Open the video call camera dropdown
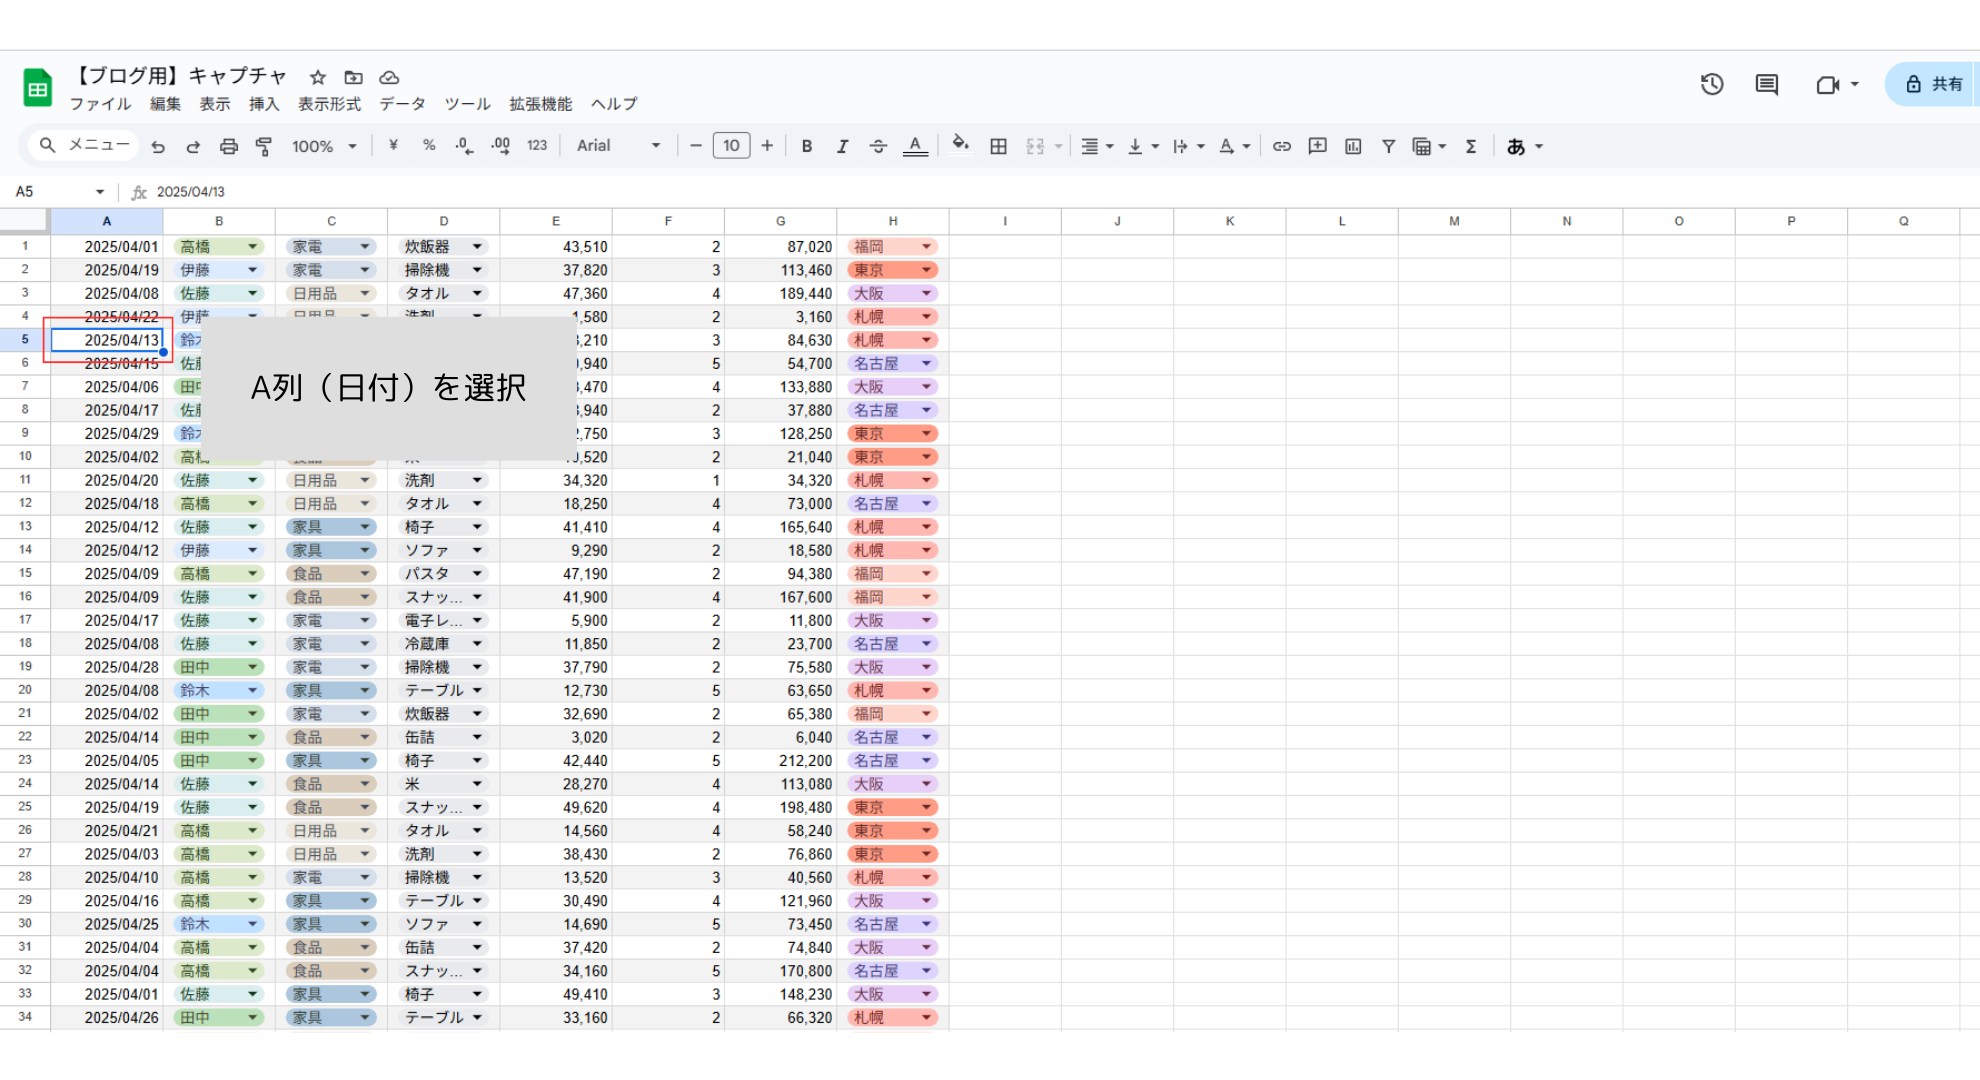1980x1080 pixels. 1837,85
